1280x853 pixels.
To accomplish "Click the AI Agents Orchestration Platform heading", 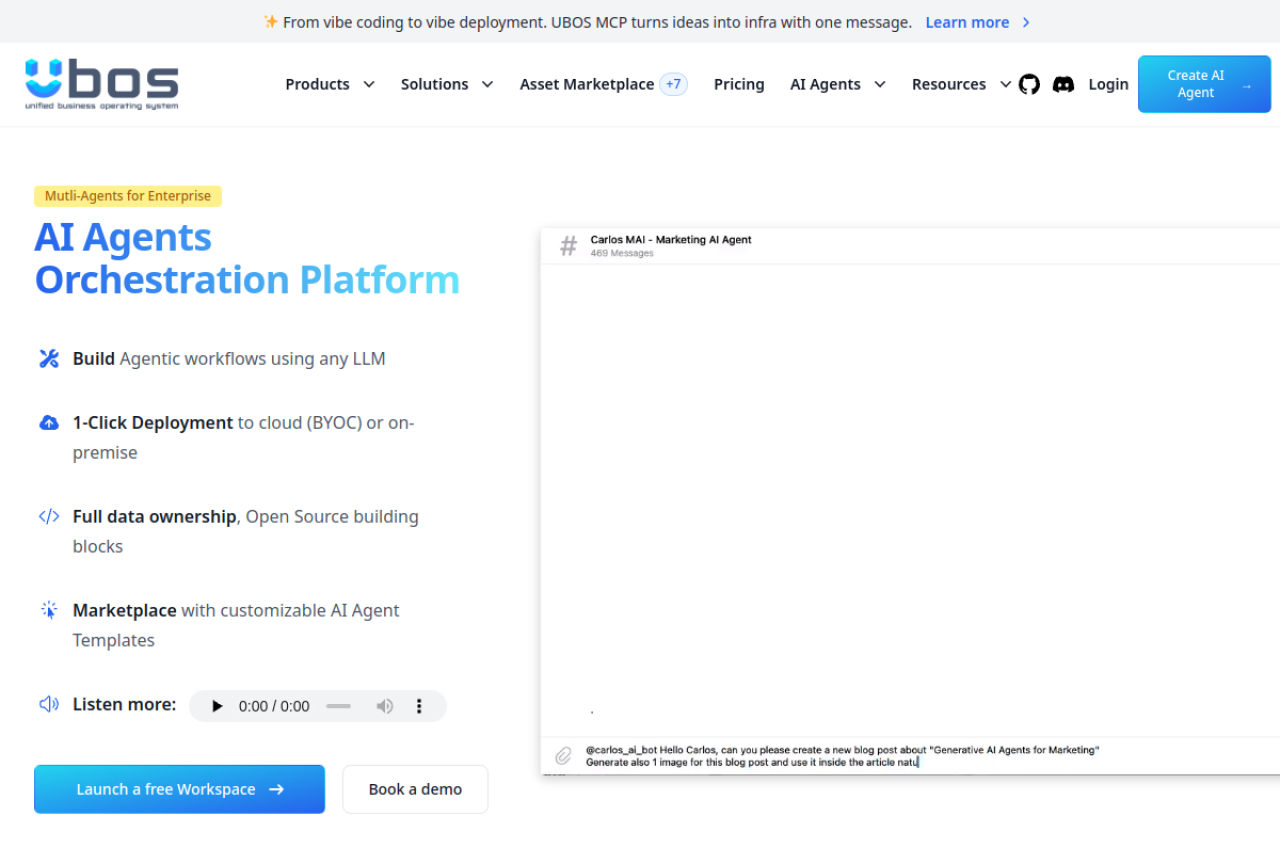I will click(247, 258).
